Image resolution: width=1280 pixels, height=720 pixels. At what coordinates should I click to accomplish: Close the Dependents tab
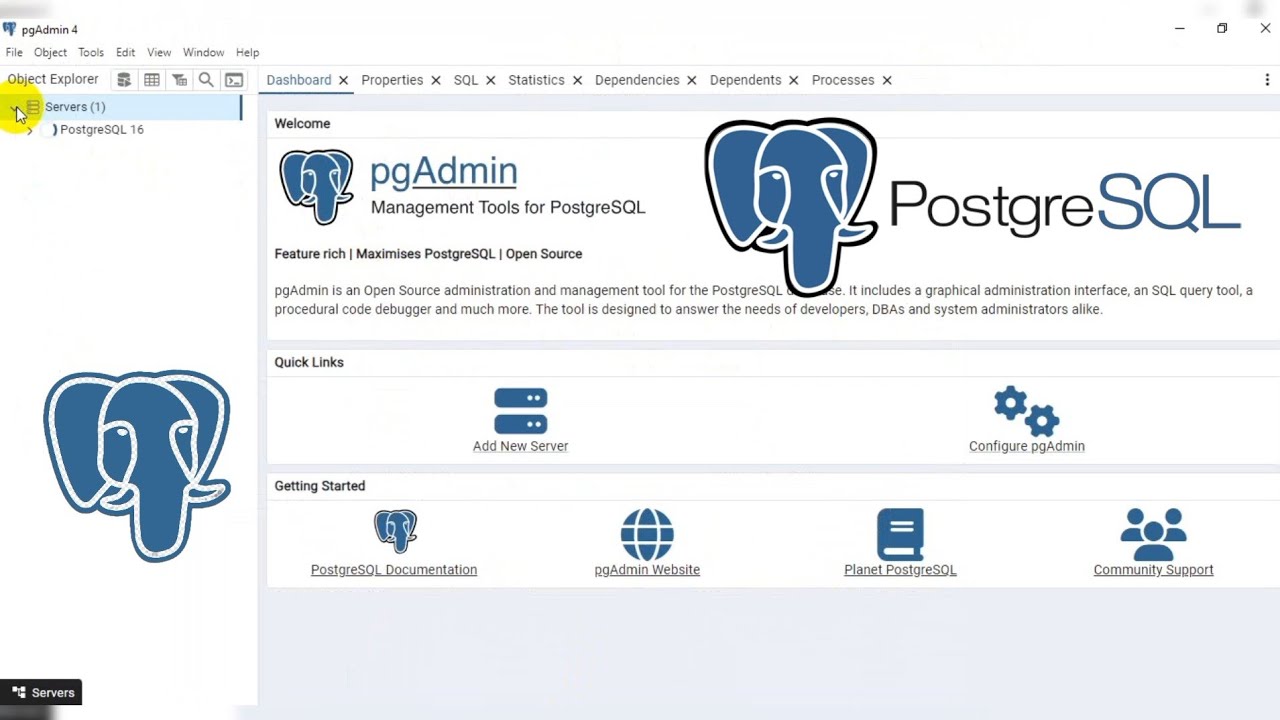pyautogui.click(x=793, y=80)
